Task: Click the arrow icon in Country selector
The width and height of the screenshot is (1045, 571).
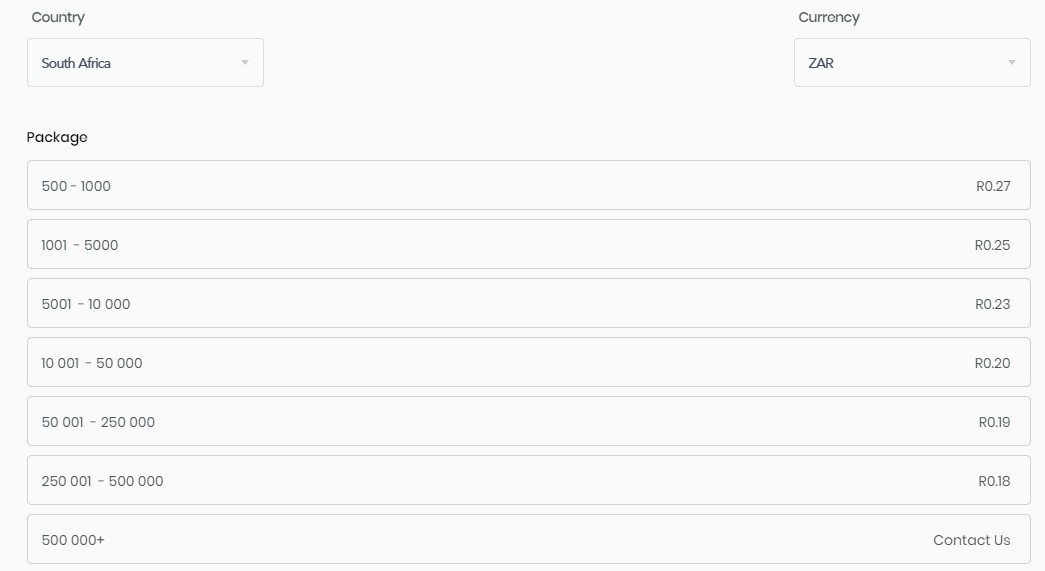Action: [245, 63]
